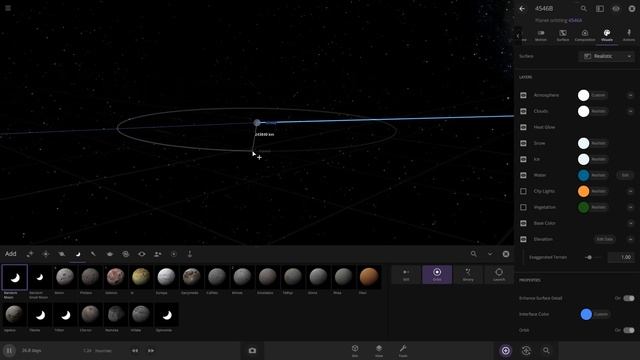Enable the City Lights layer checkbox
This screenshot has height=360, width=640.
[523, 191]
